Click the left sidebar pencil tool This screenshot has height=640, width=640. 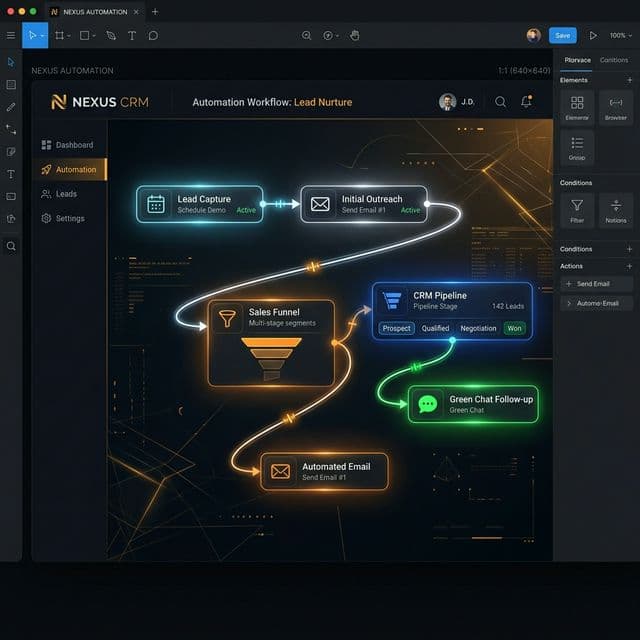click(x=11, y=107)
